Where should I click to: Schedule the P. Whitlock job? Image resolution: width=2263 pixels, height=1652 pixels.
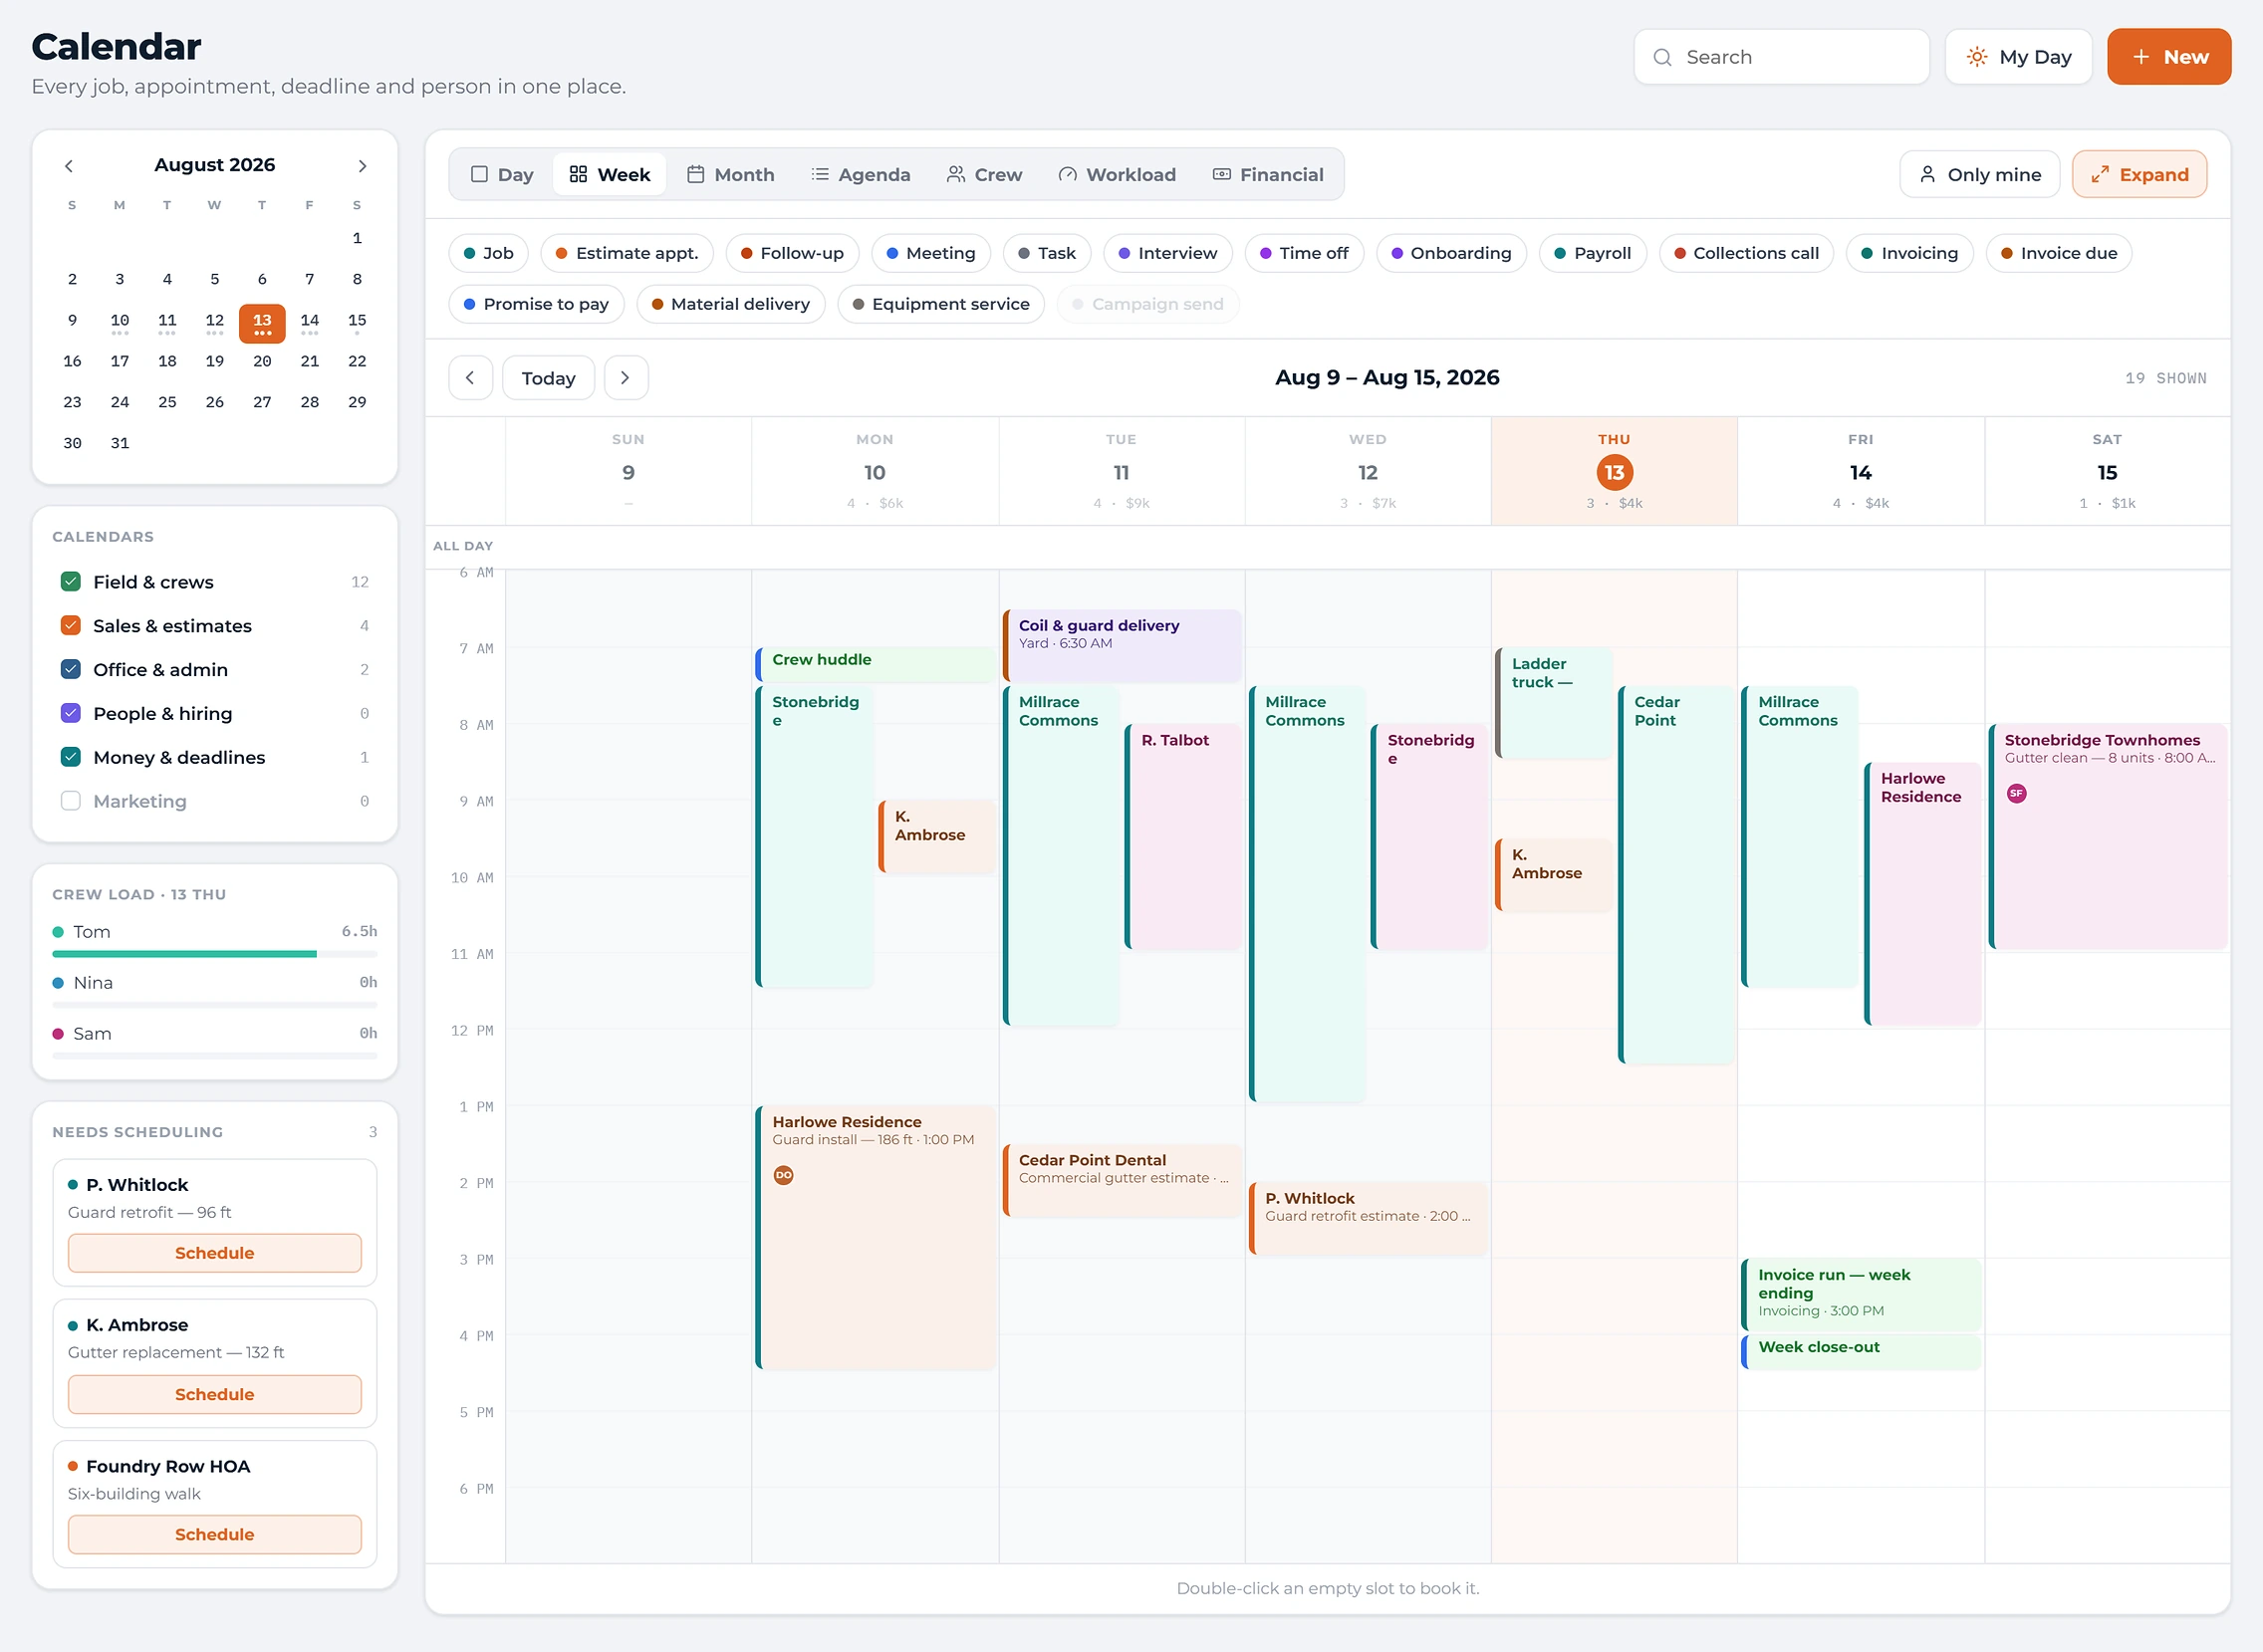pos(215,1253)
